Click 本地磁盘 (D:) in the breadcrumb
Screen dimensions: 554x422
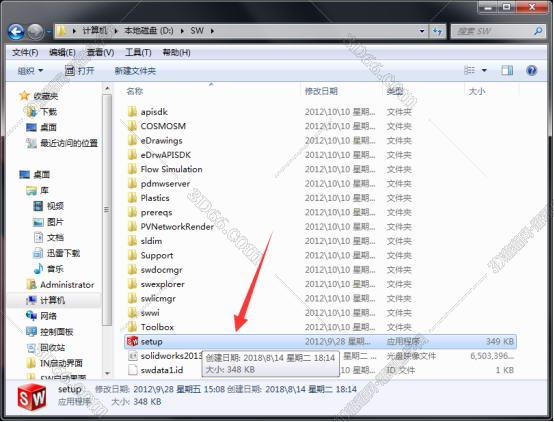click(x=149, y=31)
